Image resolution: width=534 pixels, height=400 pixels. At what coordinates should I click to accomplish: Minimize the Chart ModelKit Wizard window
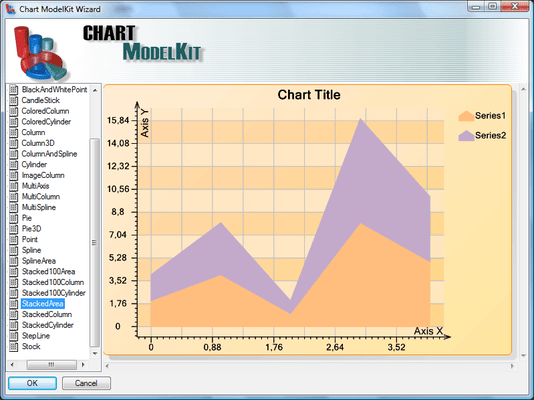pyautogui.click(x=477, y=7)
